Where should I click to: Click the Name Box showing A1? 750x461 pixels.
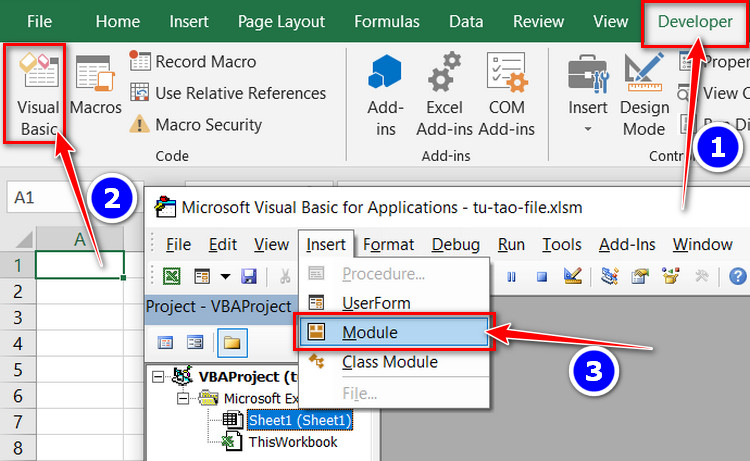48,197
